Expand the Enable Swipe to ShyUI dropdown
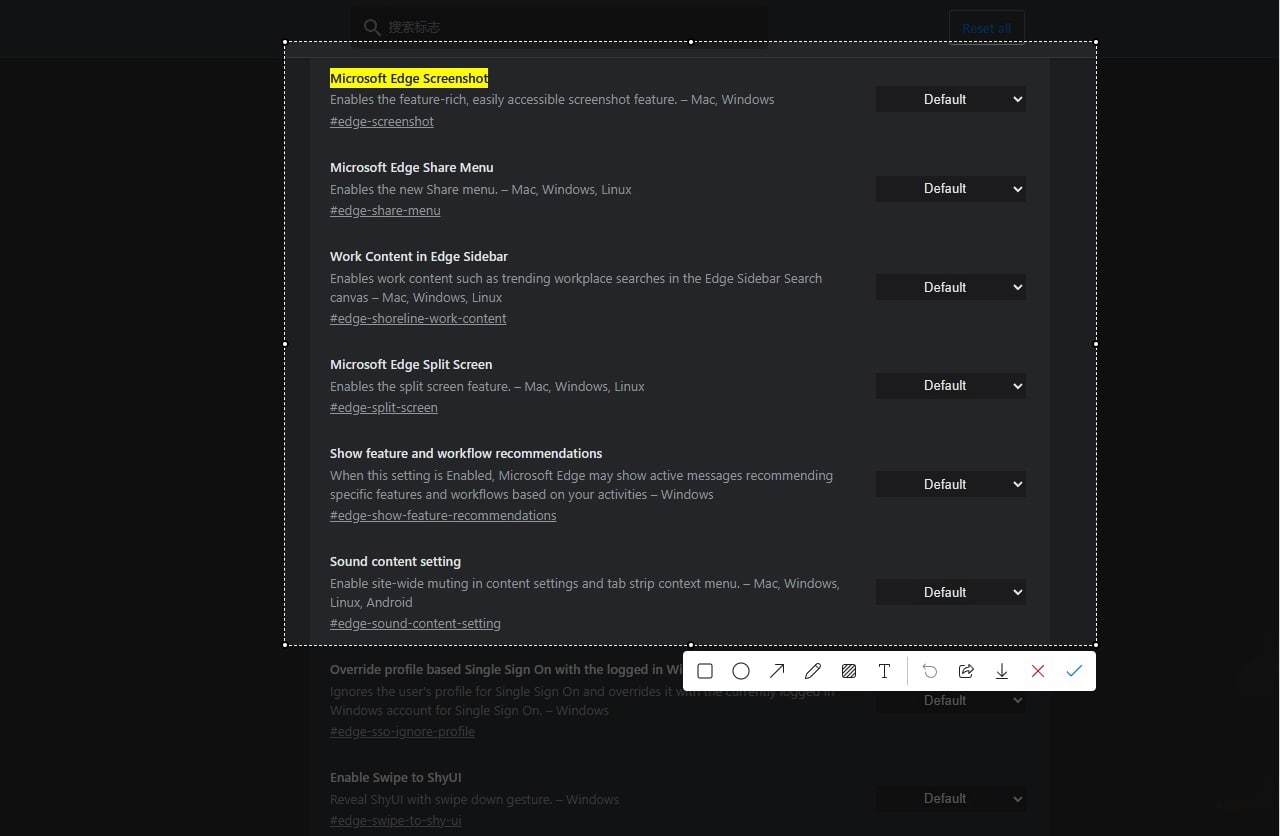The image size is (1280, 836). click(x=951, y=798)
